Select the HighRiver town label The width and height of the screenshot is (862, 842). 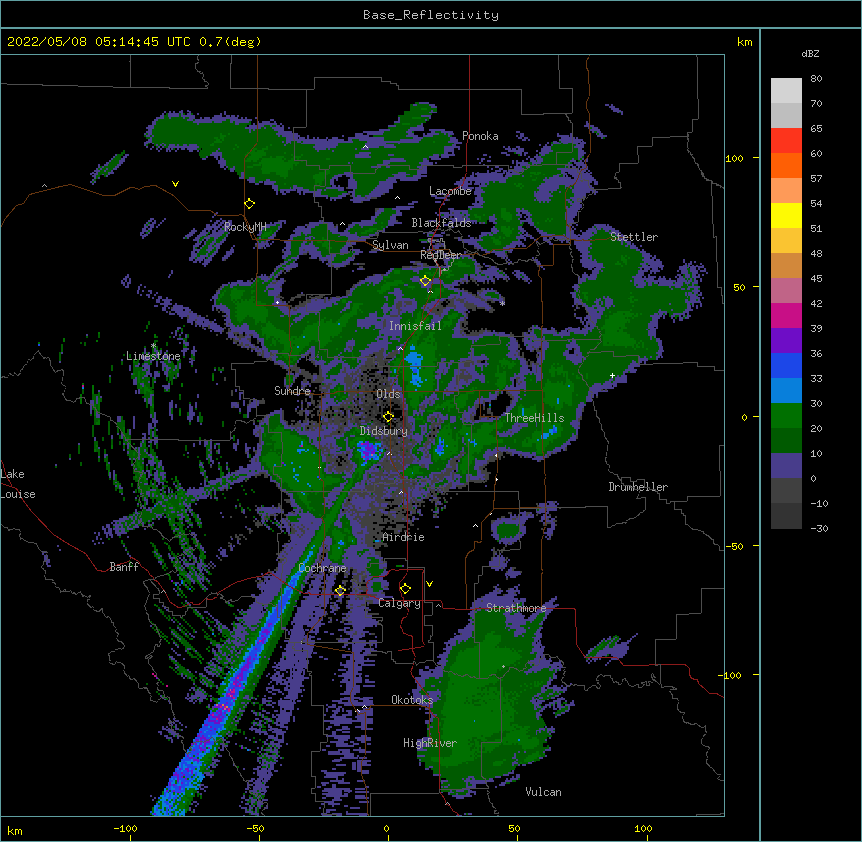click(430, 743)
